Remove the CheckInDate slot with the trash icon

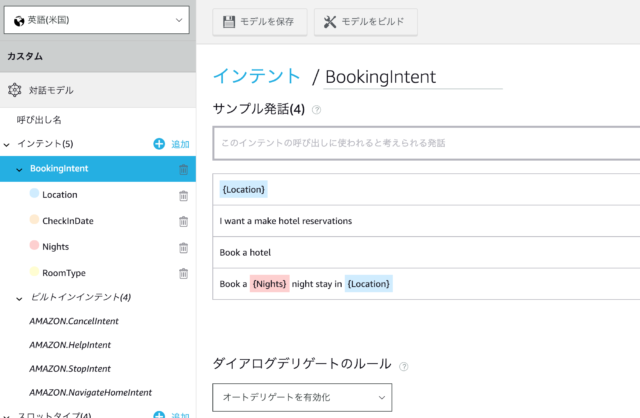(x=183, y=222)
